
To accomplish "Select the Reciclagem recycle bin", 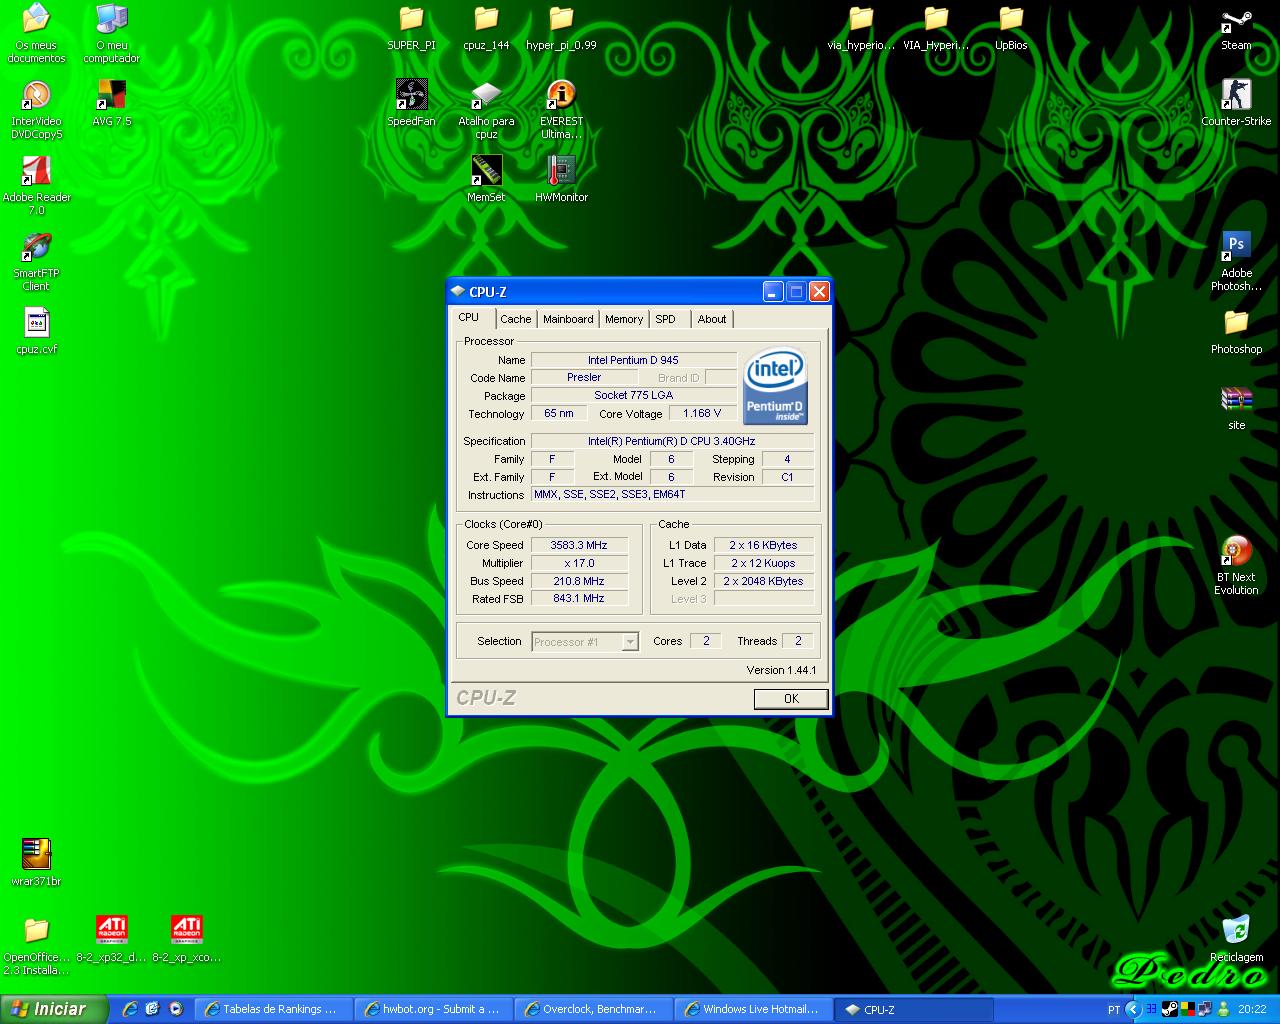I will 1236,940.
